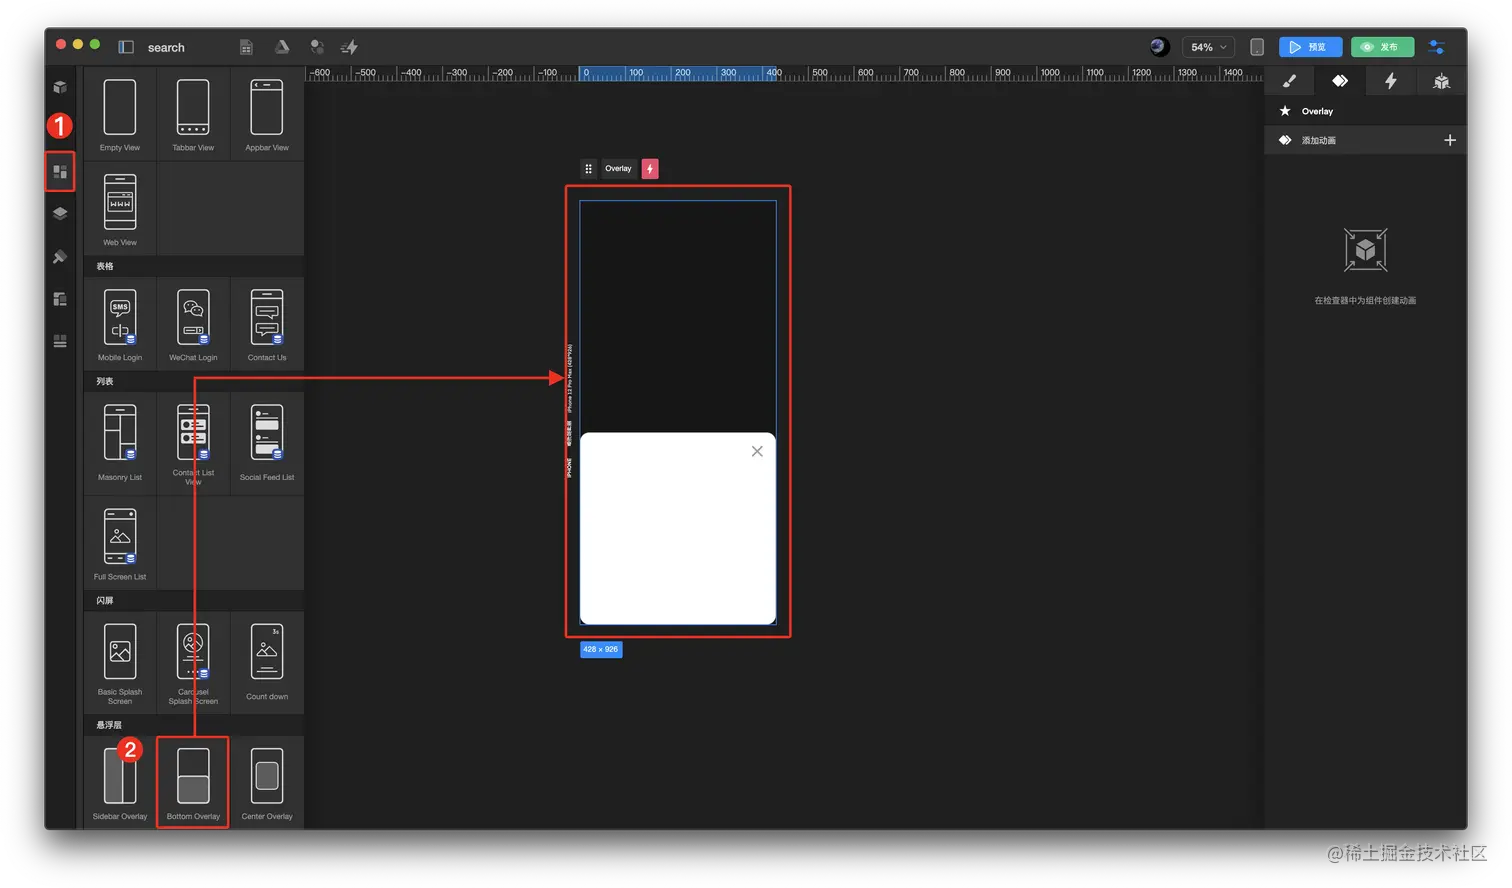Image resolution: width=1512 pixels, height=888 pixels.
Task: Click the 闪屏 section header
Action: (x=105, y=600)
